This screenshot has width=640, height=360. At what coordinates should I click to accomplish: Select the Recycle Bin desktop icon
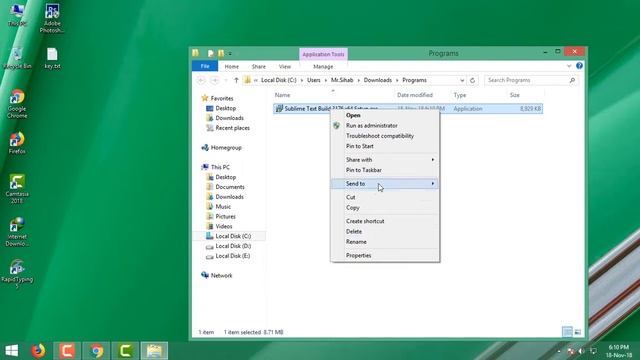17,58
